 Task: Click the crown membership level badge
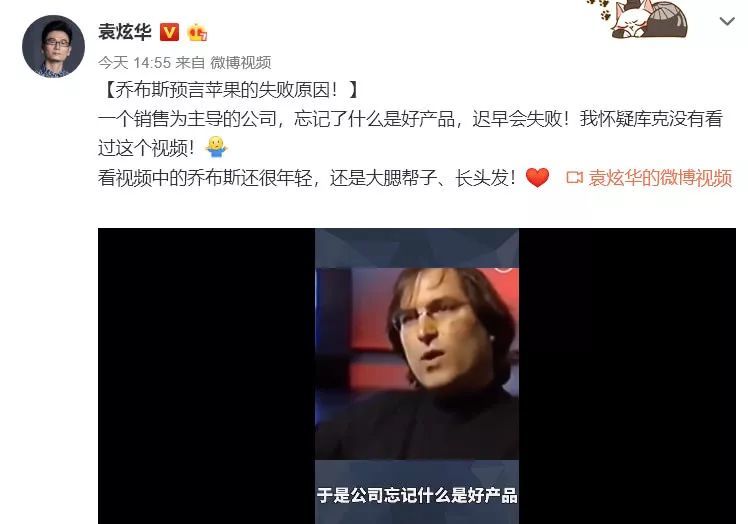197,32
